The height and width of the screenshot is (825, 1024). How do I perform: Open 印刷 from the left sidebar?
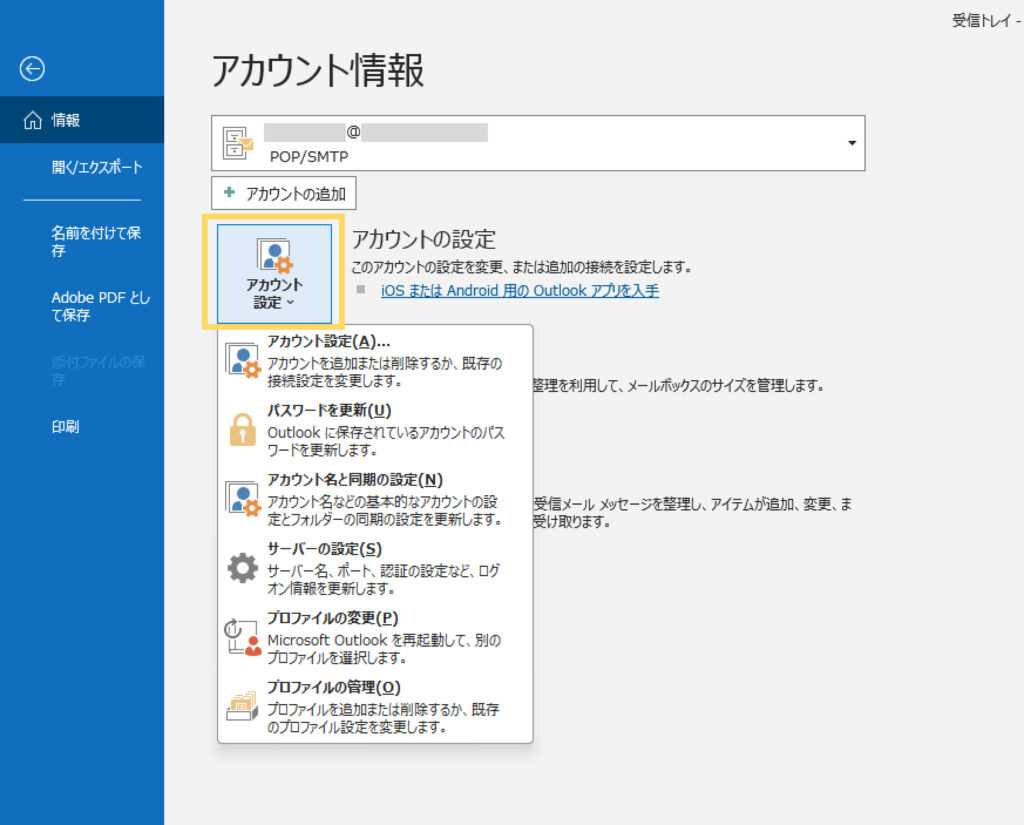(66, 426)
